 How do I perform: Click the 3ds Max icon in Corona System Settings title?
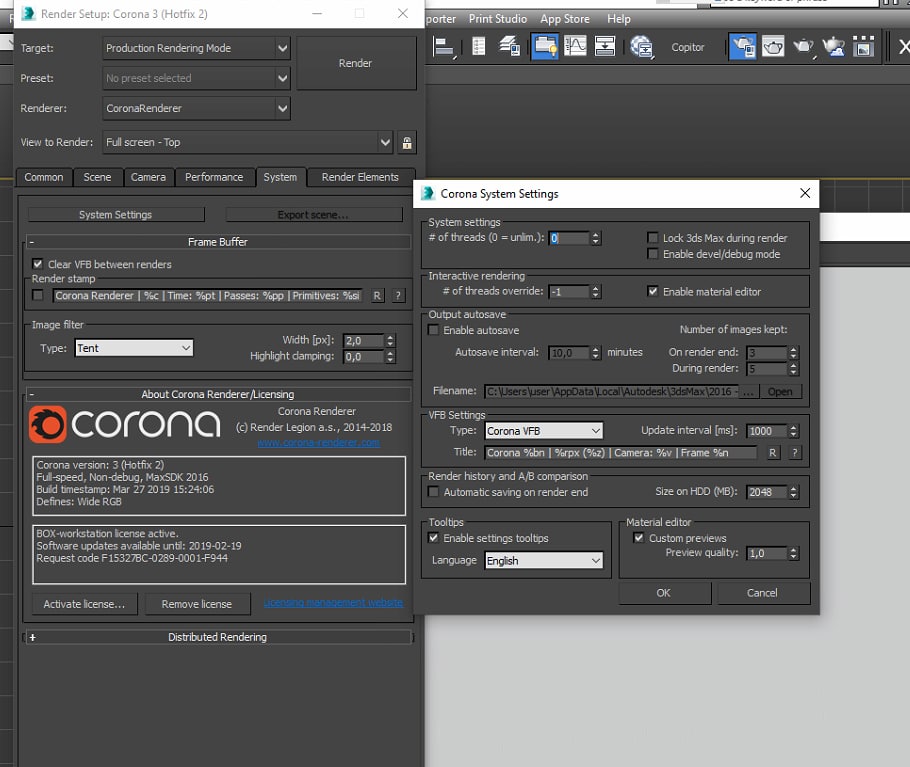coord(428,193)
